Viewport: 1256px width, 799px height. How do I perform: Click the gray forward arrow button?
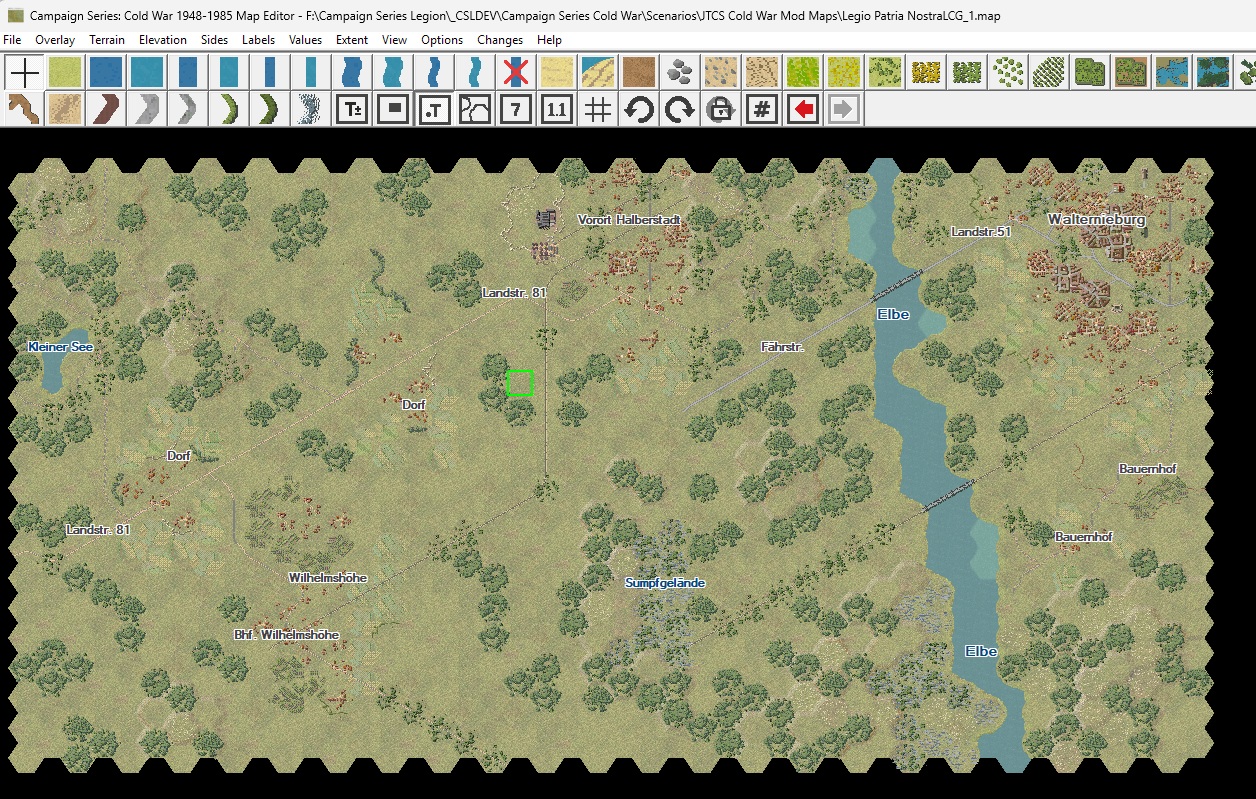[x=841, y=109]
